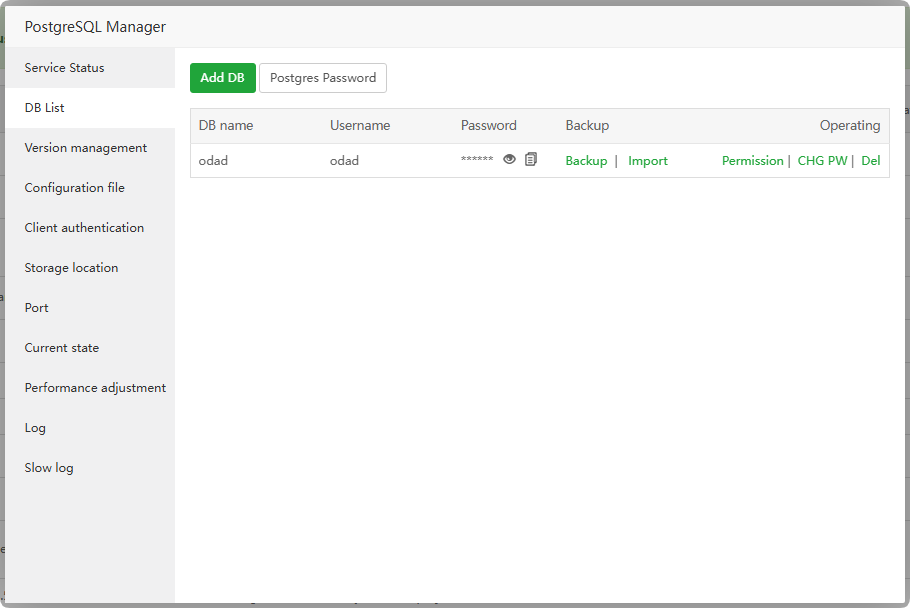
Task: Click the Username column header
Action: tap(360, 125)
